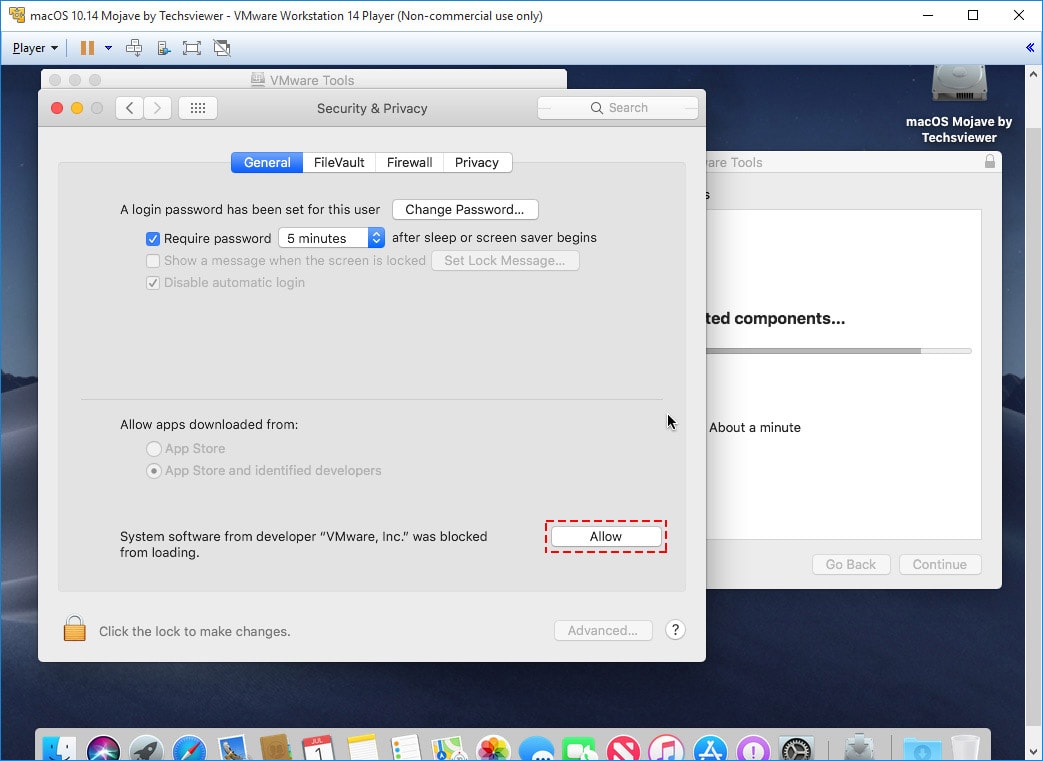Viewport: 1043px width, 761px height.
Task: Switch to the Firewall tab
Action: coord(409,162)
